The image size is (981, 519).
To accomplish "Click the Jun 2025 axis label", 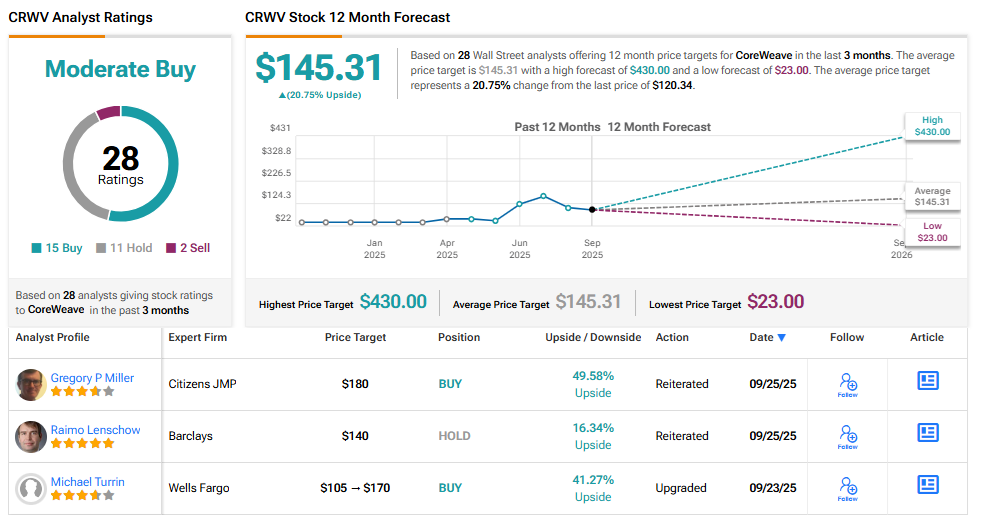I will pos(519,249).
